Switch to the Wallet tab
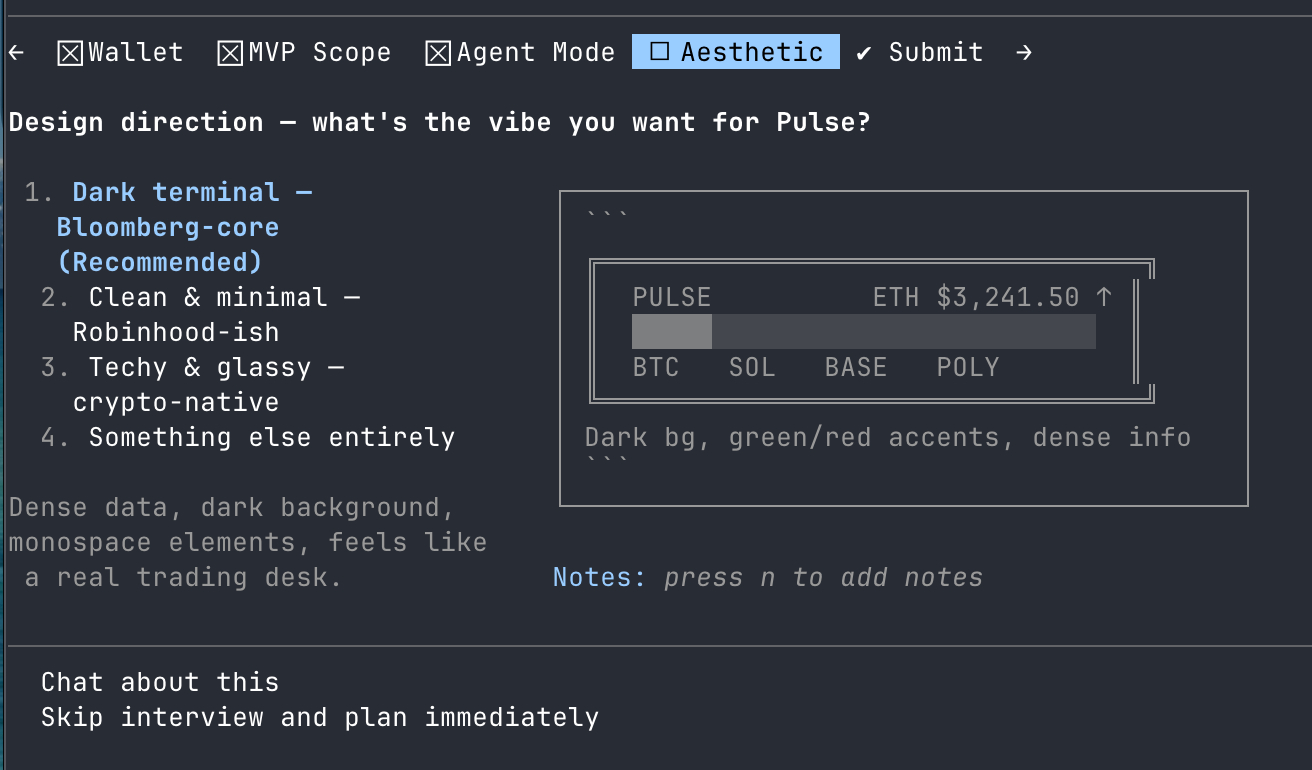The image size is (1312, 770). click(135, 52)
